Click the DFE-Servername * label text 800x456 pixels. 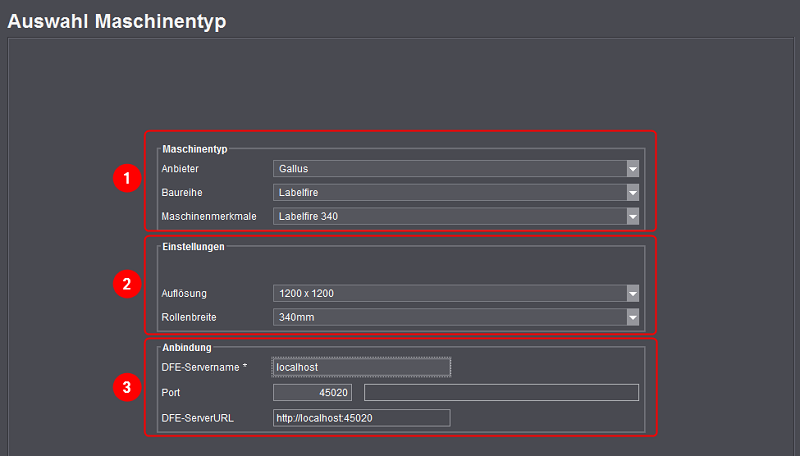[204, 368]
